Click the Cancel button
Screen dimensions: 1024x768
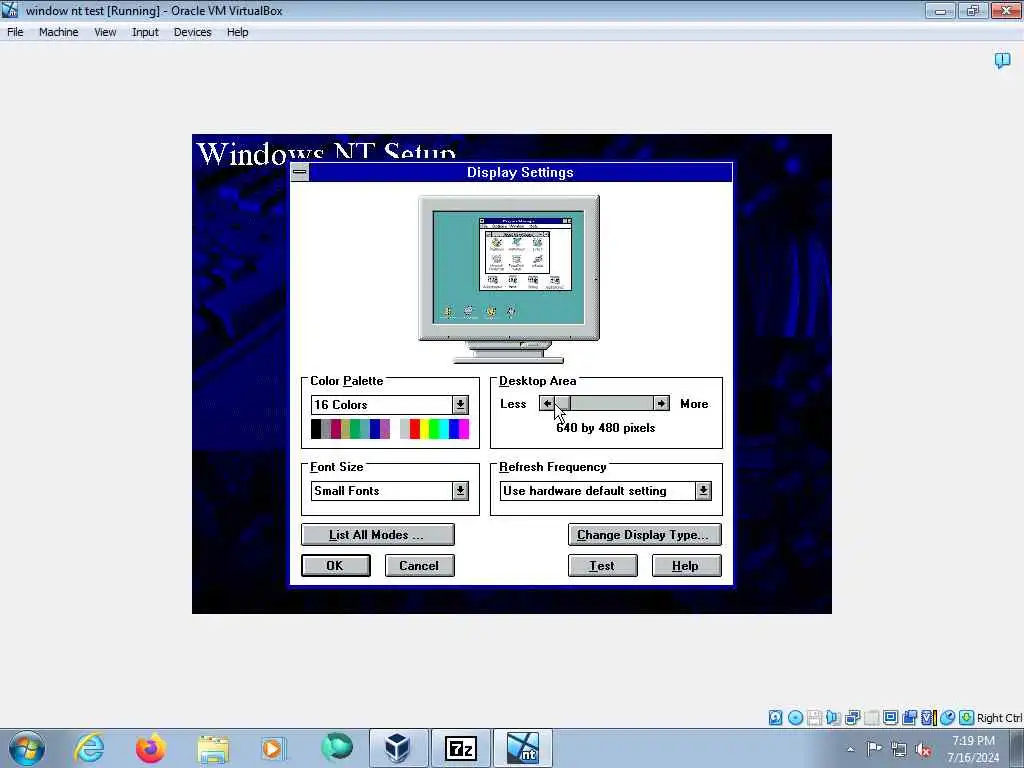pos(419,566)
